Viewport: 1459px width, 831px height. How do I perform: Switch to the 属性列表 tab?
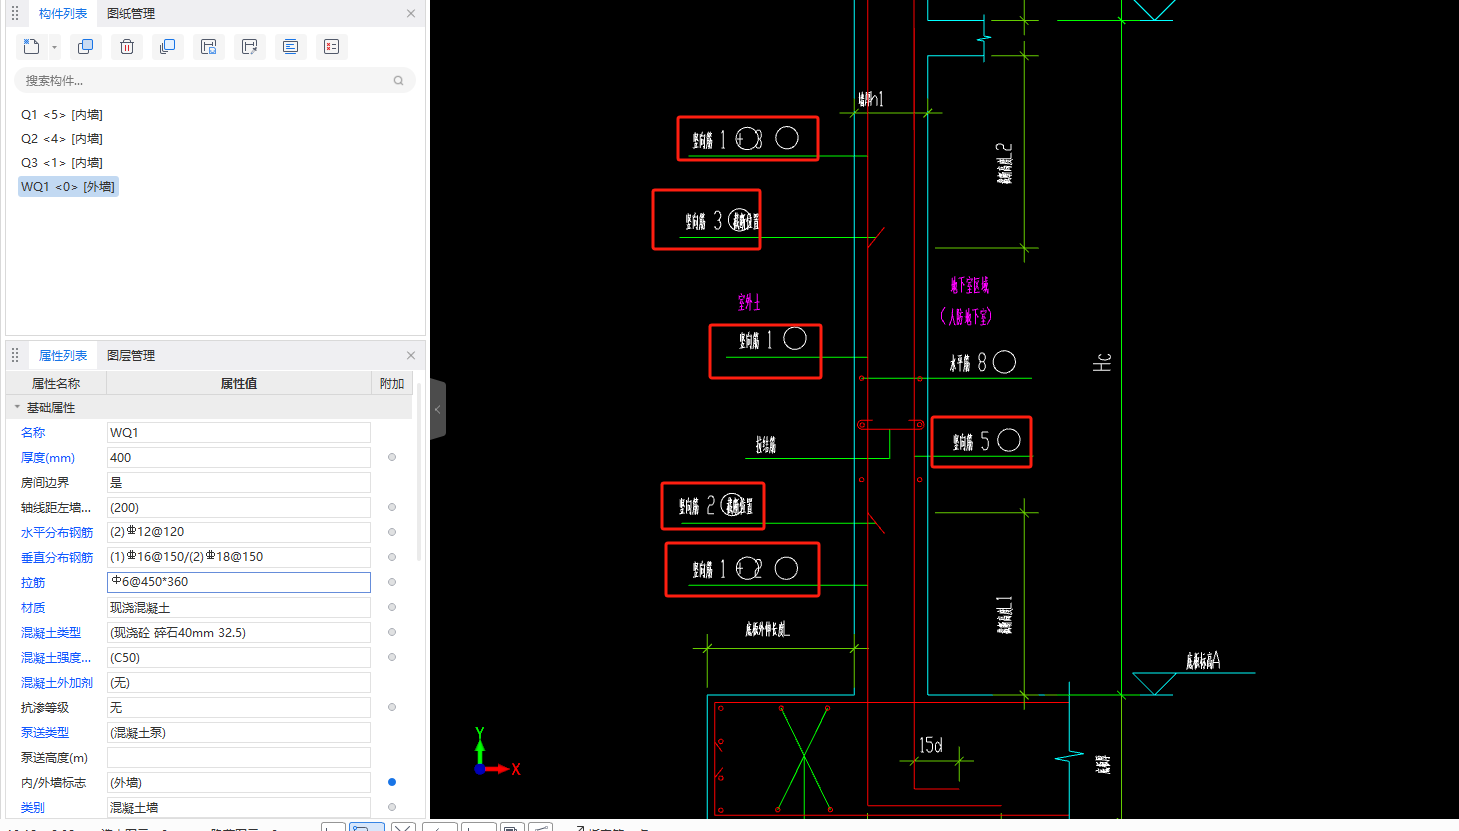62,356
